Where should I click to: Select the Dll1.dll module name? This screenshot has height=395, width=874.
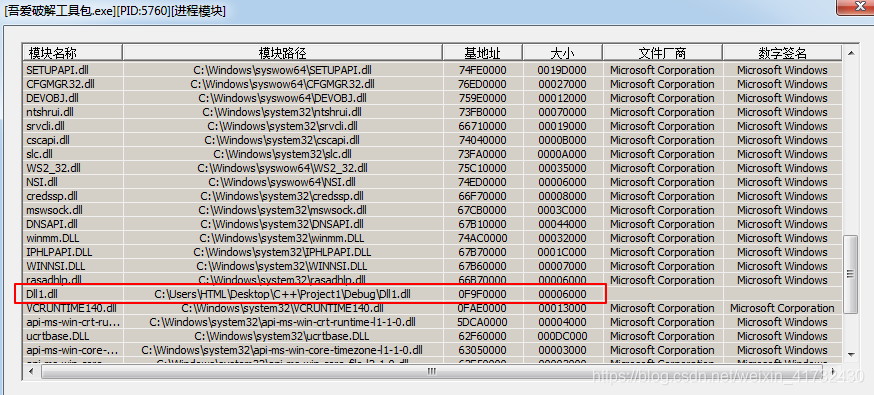click(42, 294)
